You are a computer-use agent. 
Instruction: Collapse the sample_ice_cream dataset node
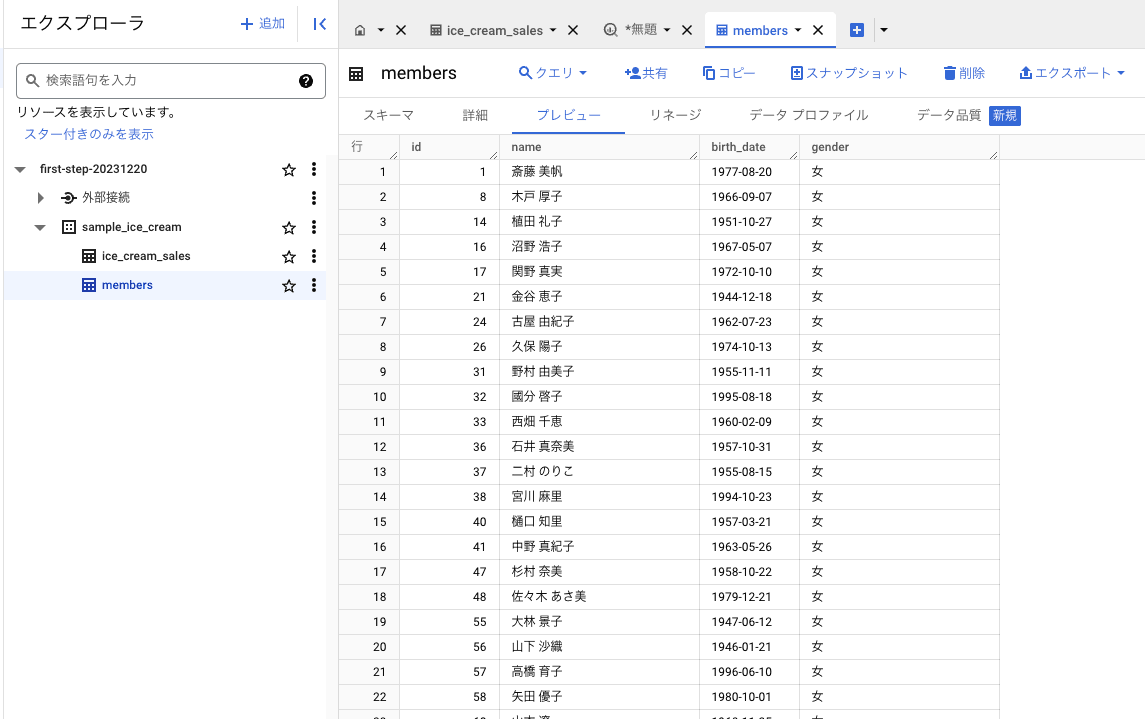pyautogui.click(x=40, y=227)
